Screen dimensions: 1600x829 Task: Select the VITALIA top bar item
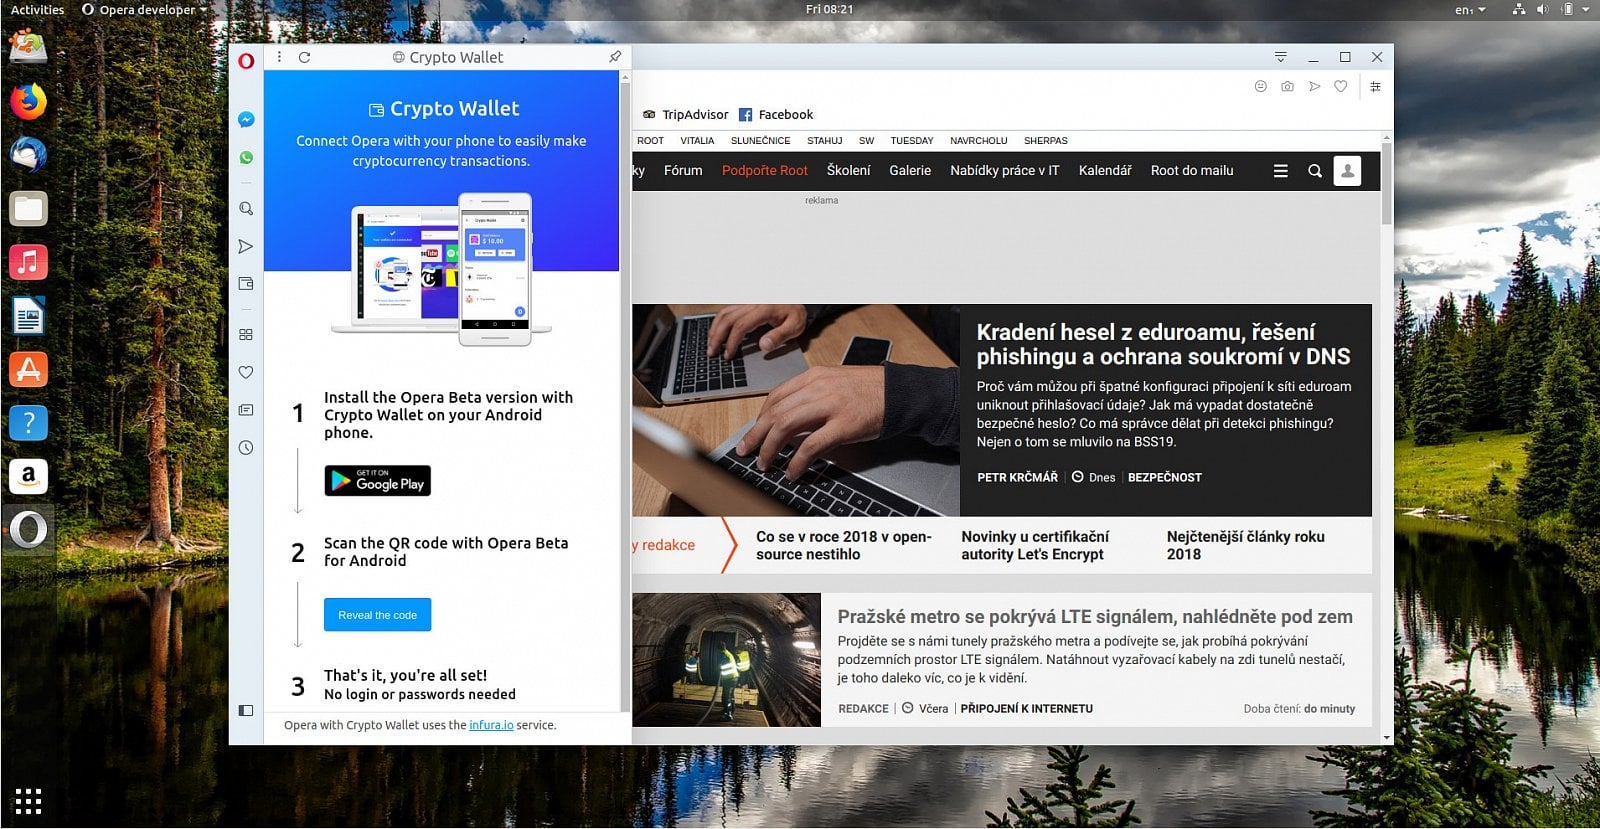point(697,141)
